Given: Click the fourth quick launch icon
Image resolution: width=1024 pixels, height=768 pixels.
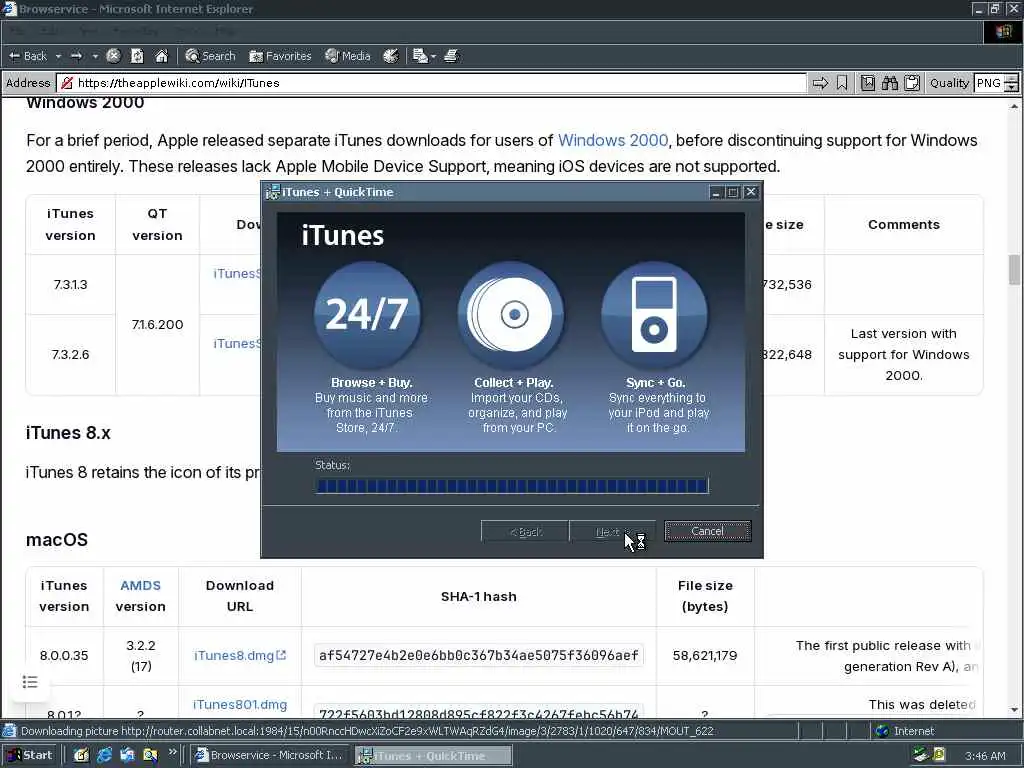Looking at the screenshot, I should [x=150, y=756].
